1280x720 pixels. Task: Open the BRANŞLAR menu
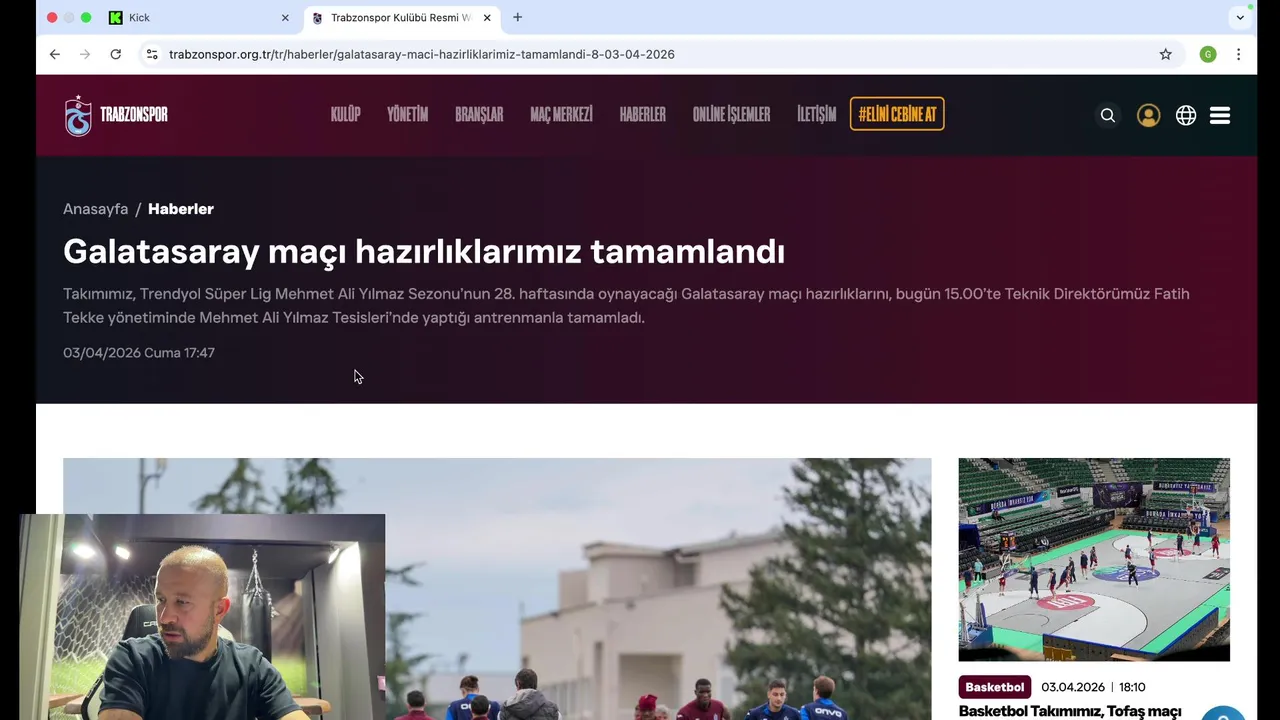coord(479,115)
